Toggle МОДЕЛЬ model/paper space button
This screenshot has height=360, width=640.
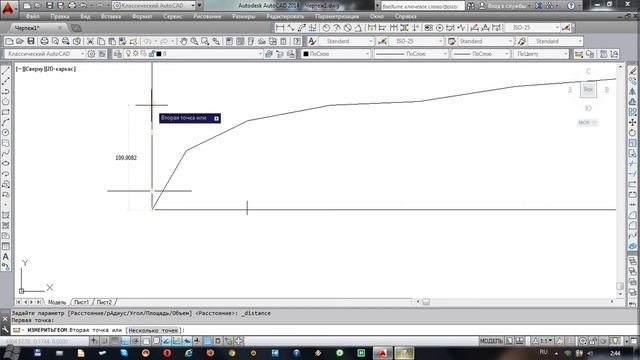(491, 341)
